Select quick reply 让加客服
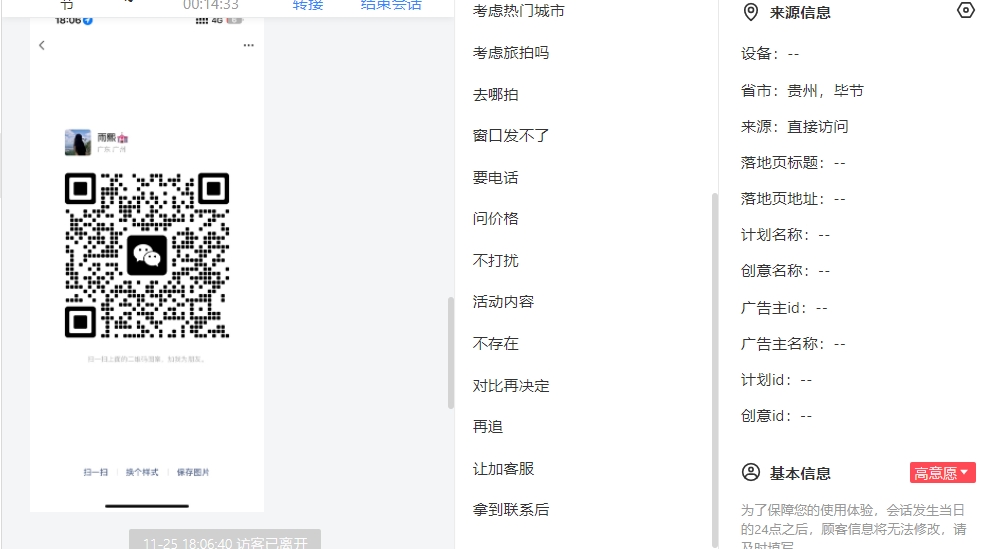This screenshot has width=994, height=549. tap(503, 468)
